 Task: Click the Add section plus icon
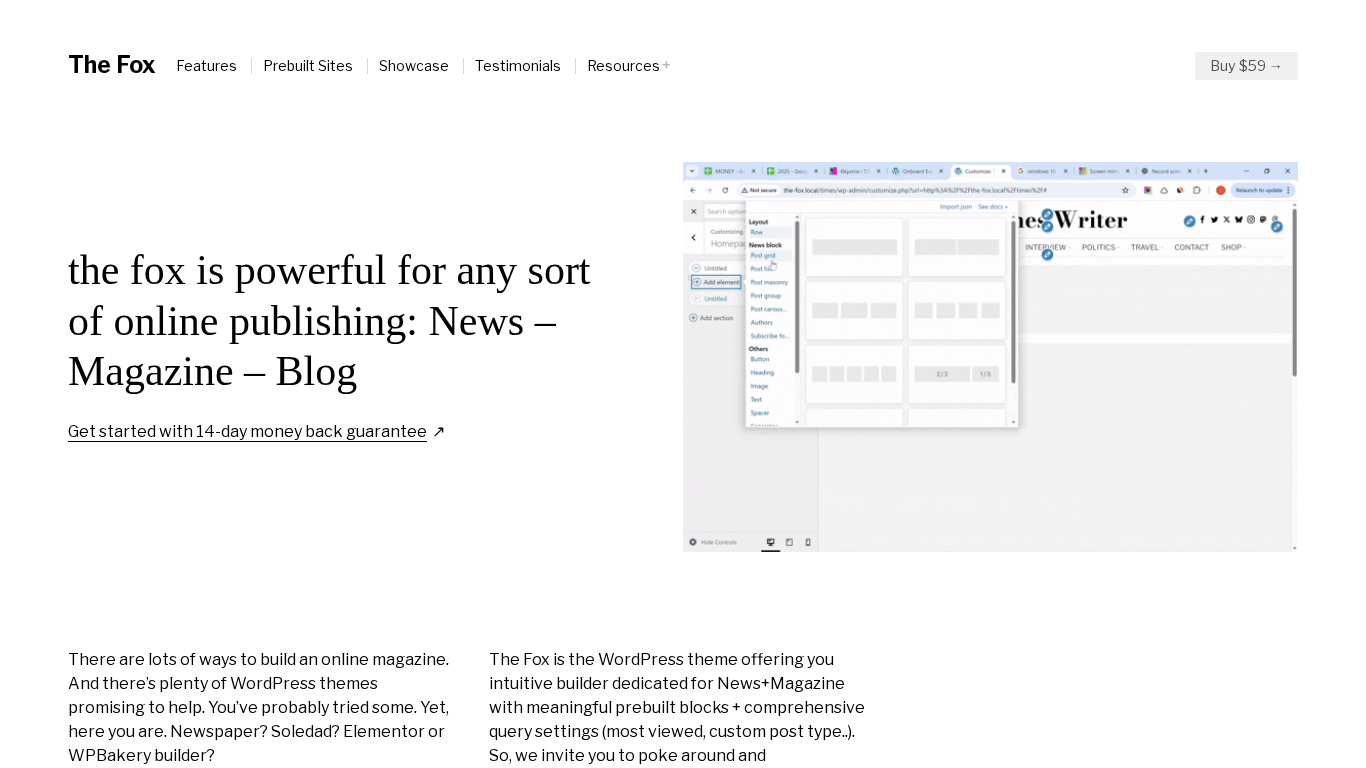(x=693, y=318)
